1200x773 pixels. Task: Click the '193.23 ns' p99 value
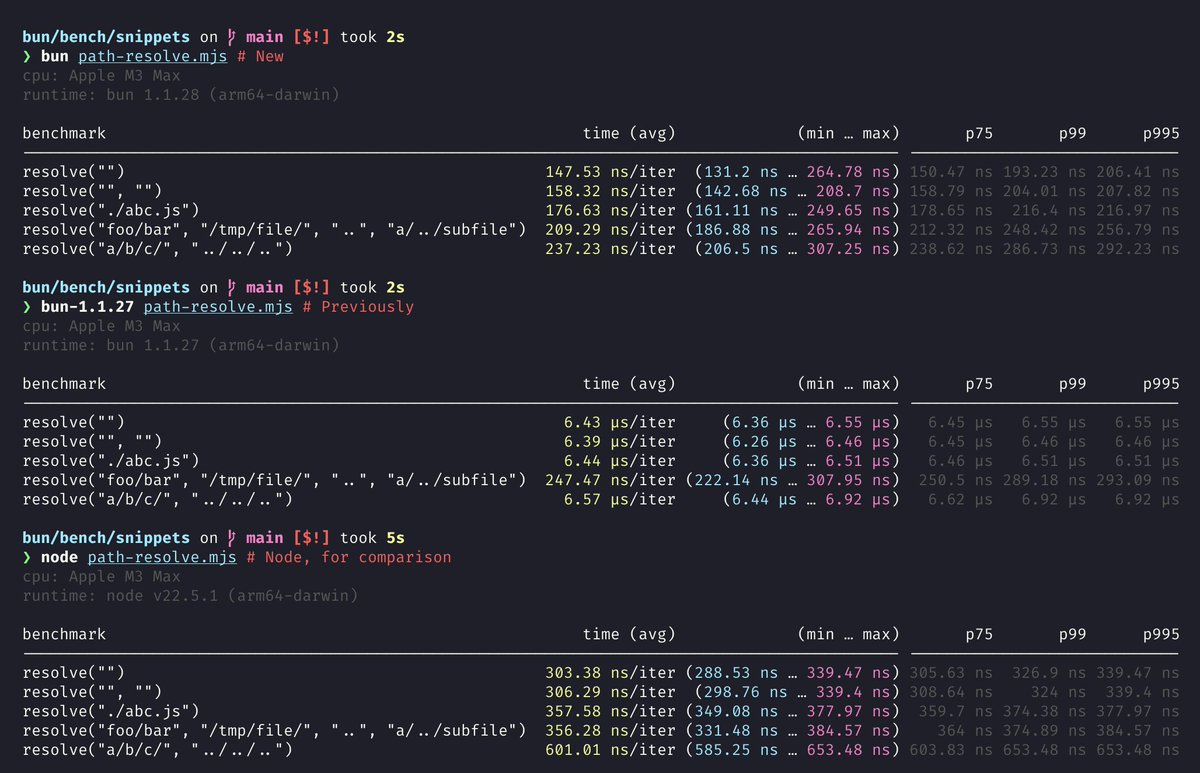pos(1045,172)
